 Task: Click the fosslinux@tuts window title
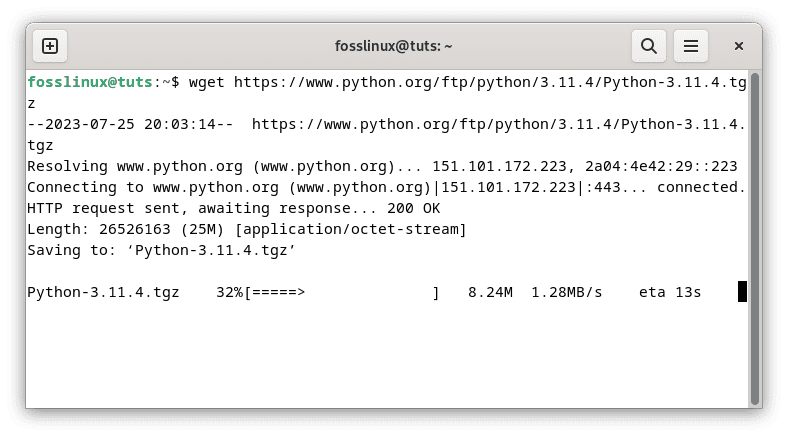pyautogui.click(x=393, y=46)
